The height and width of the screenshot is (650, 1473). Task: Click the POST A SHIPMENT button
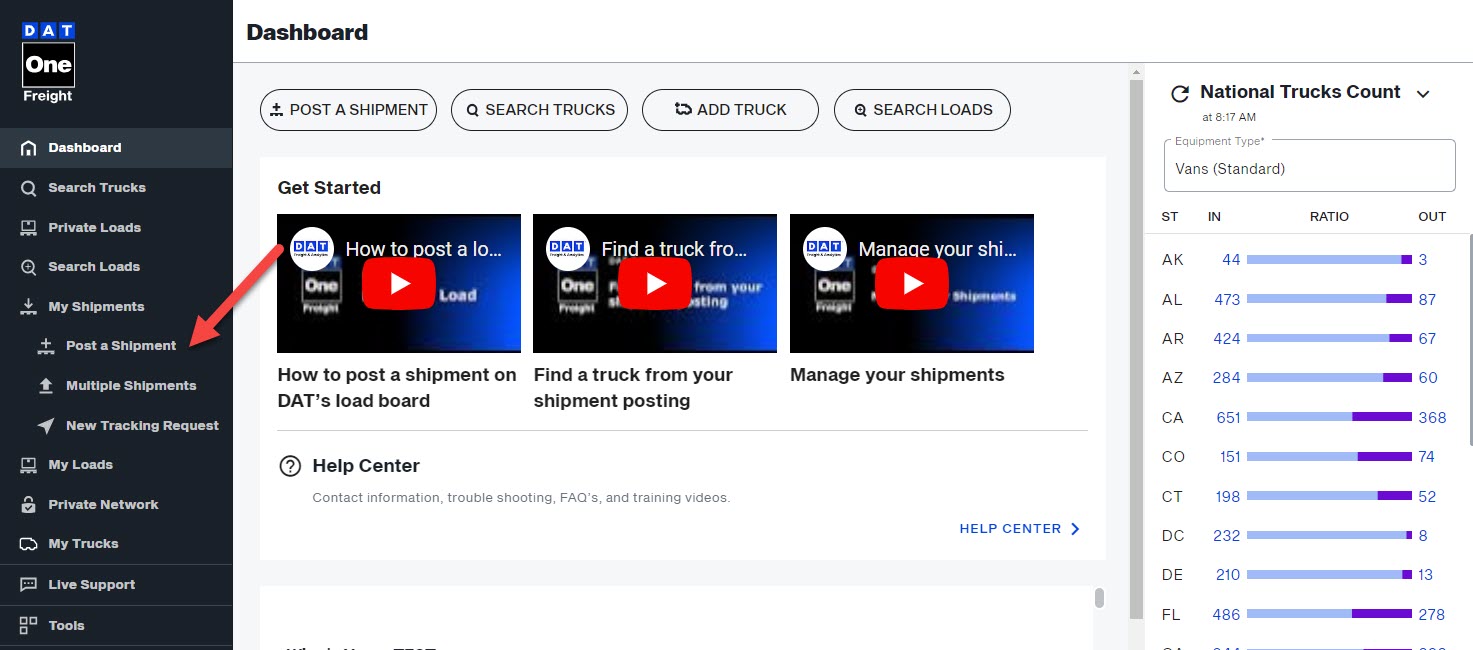[x=348, y=110]
